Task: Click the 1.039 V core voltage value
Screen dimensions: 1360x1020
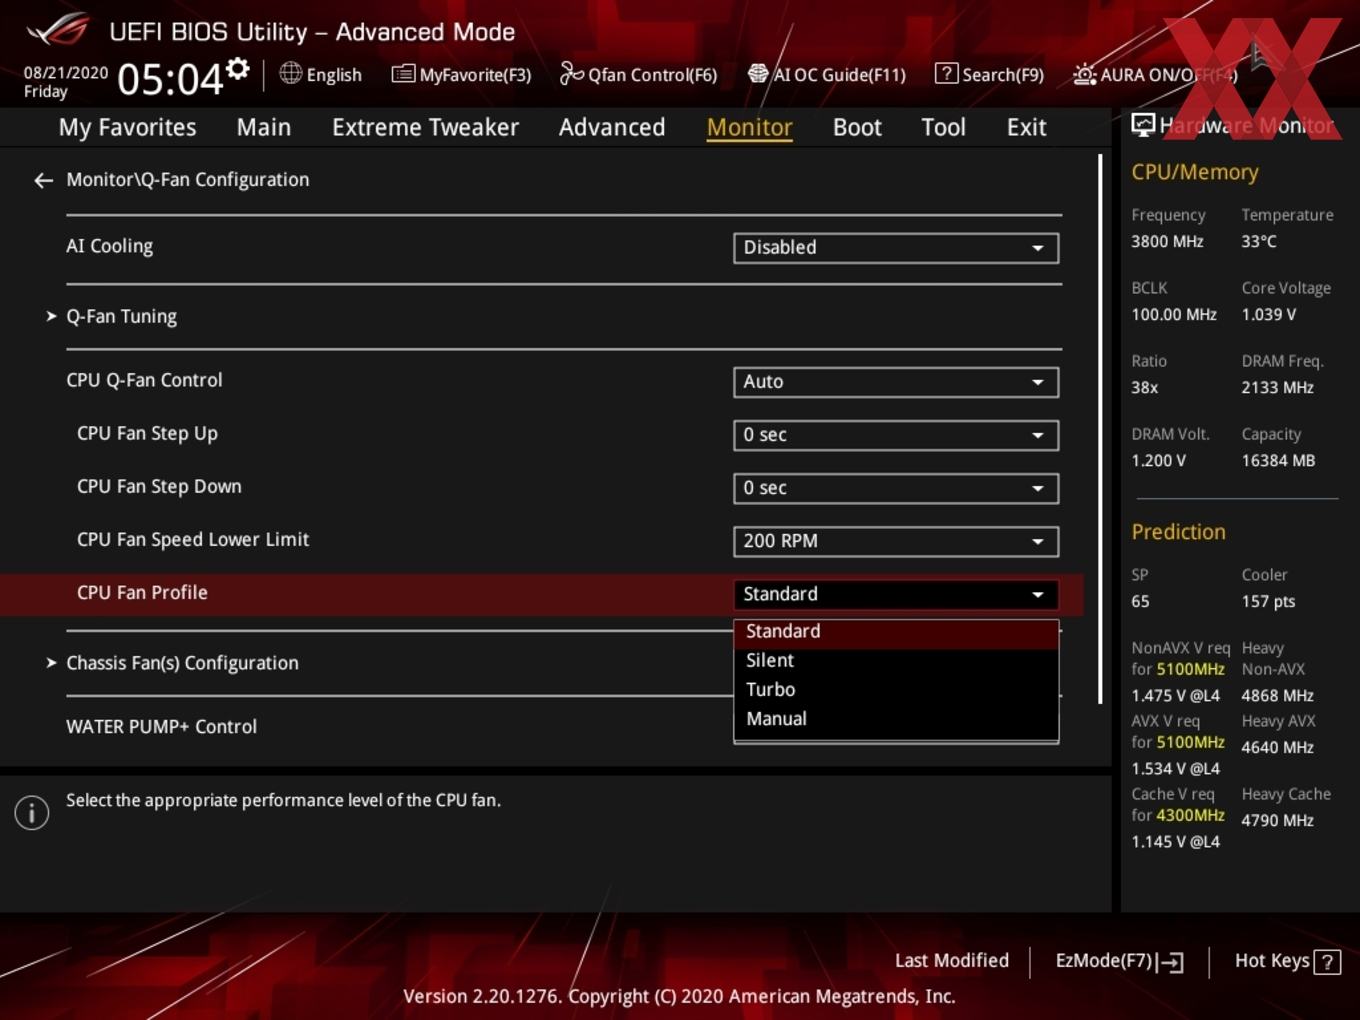Action: click(1268, 314)
